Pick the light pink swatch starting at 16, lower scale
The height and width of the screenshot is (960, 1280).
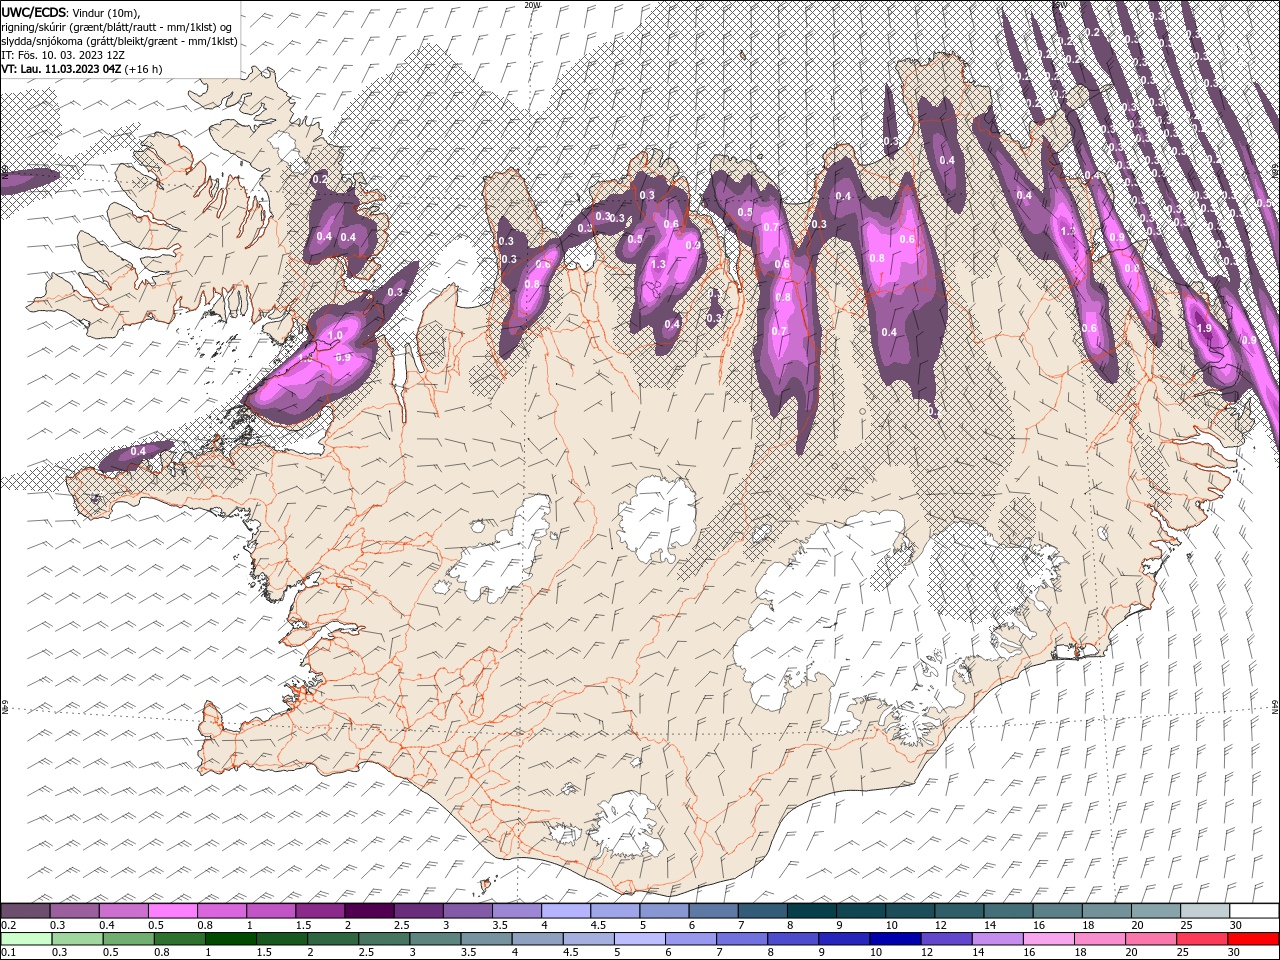click(x=1049, y=939)
